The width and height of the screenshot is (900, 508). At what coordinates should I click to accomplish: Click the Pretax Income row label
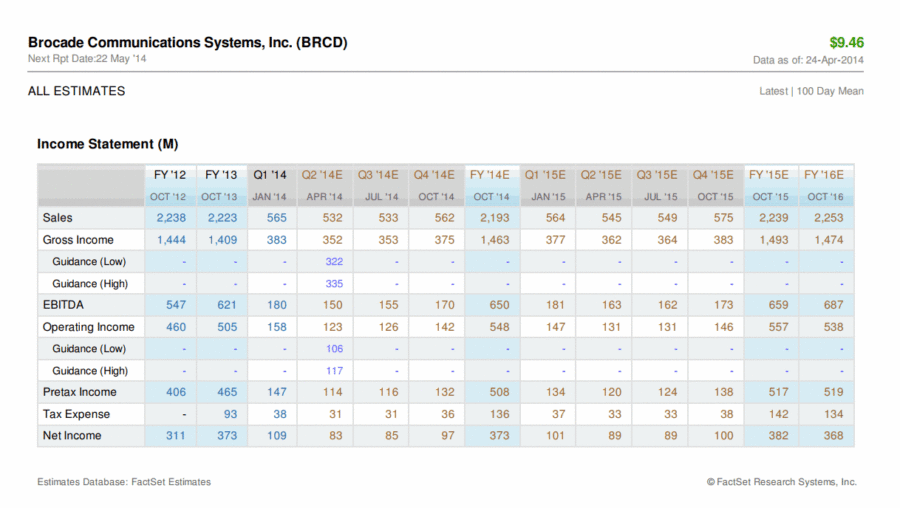[79, 392]
